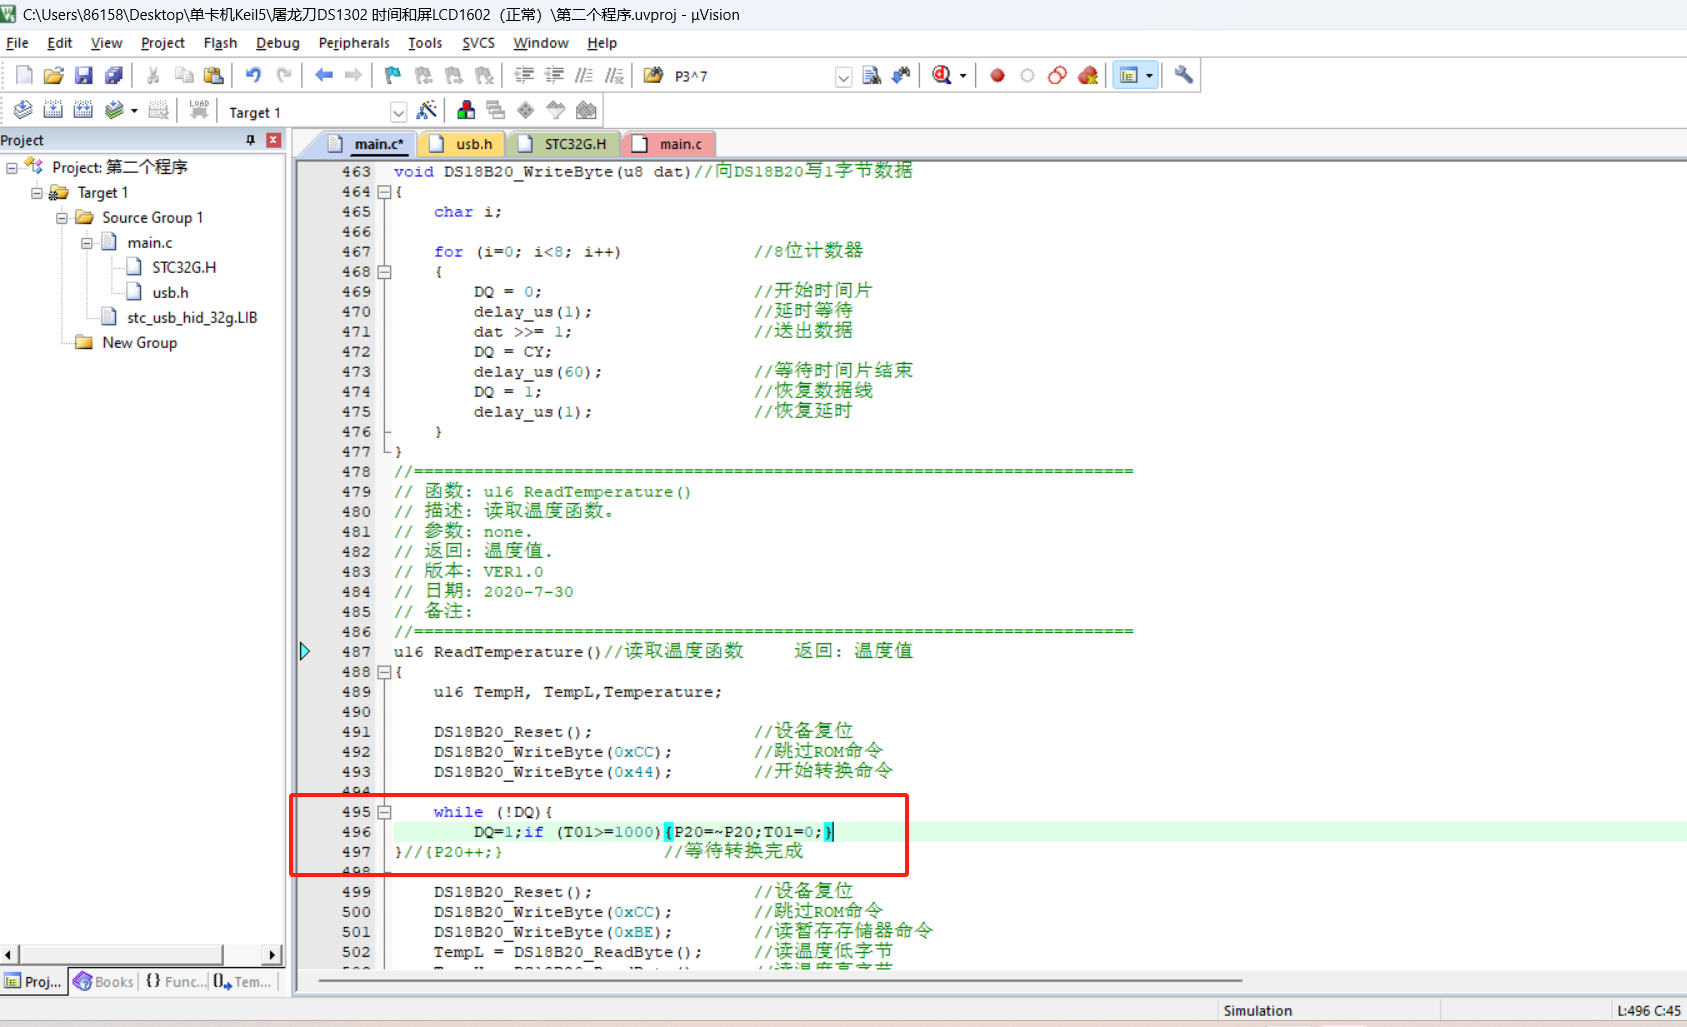The width and height of the screenshot is (1687, 1027).
Task: Open Options for Target wand icon
Action: pyautogui.click(x=427, y=110)
